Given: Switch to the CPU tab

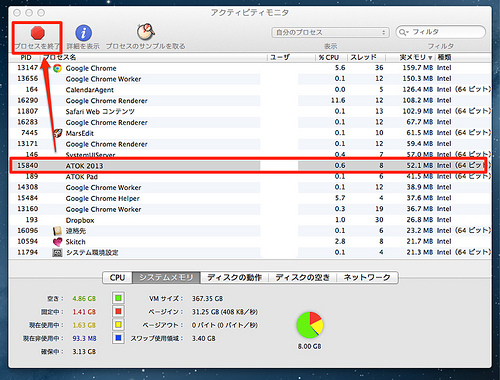Looking at the screenshot, I should [117, 277].
